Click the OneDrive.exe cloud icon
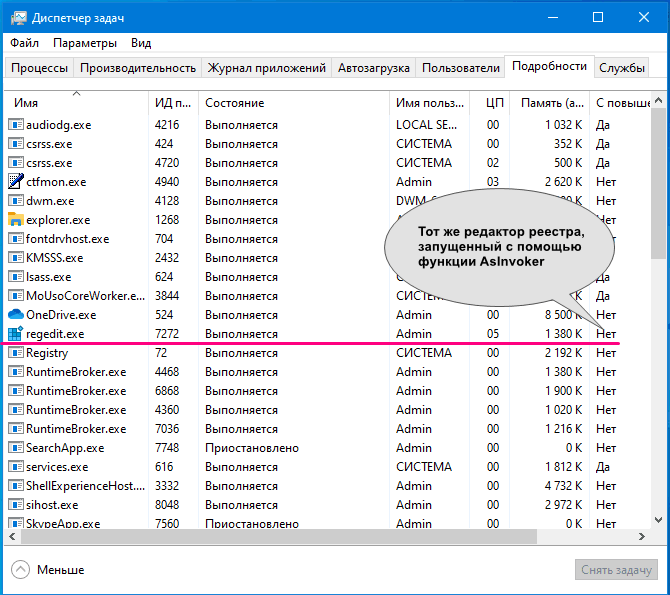 click(16, 315)
